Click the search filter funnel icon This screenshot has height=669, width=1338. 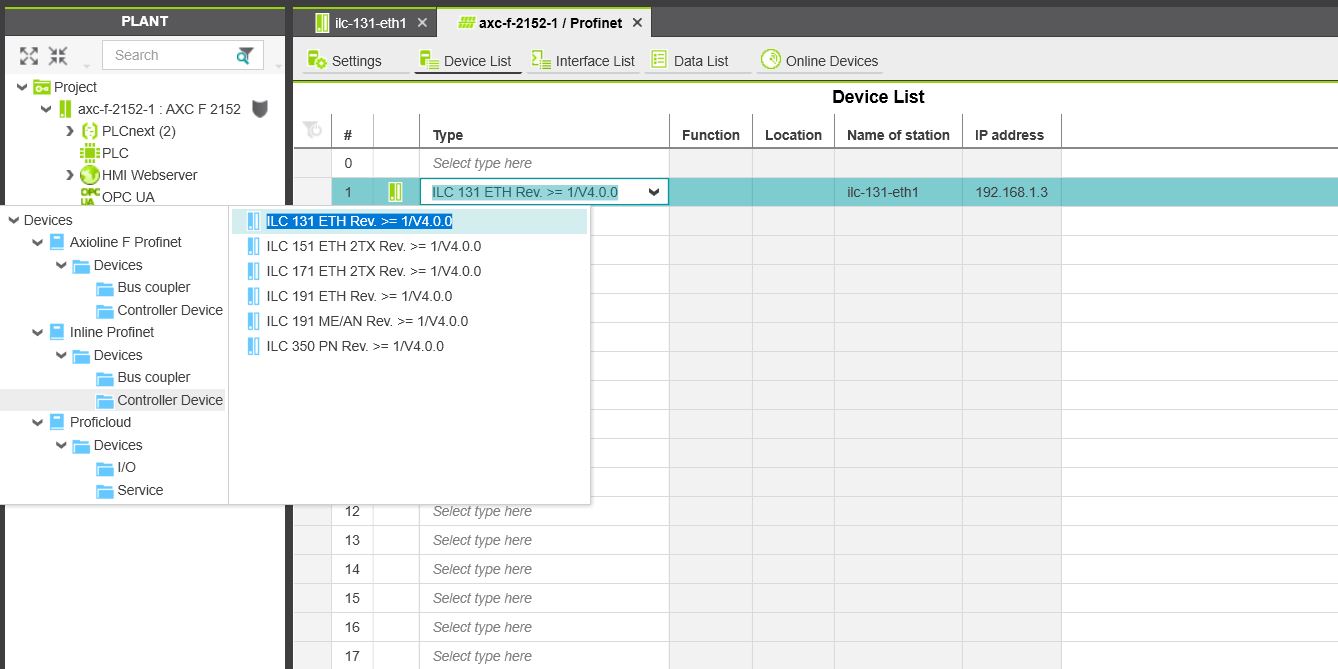point(245,56)
